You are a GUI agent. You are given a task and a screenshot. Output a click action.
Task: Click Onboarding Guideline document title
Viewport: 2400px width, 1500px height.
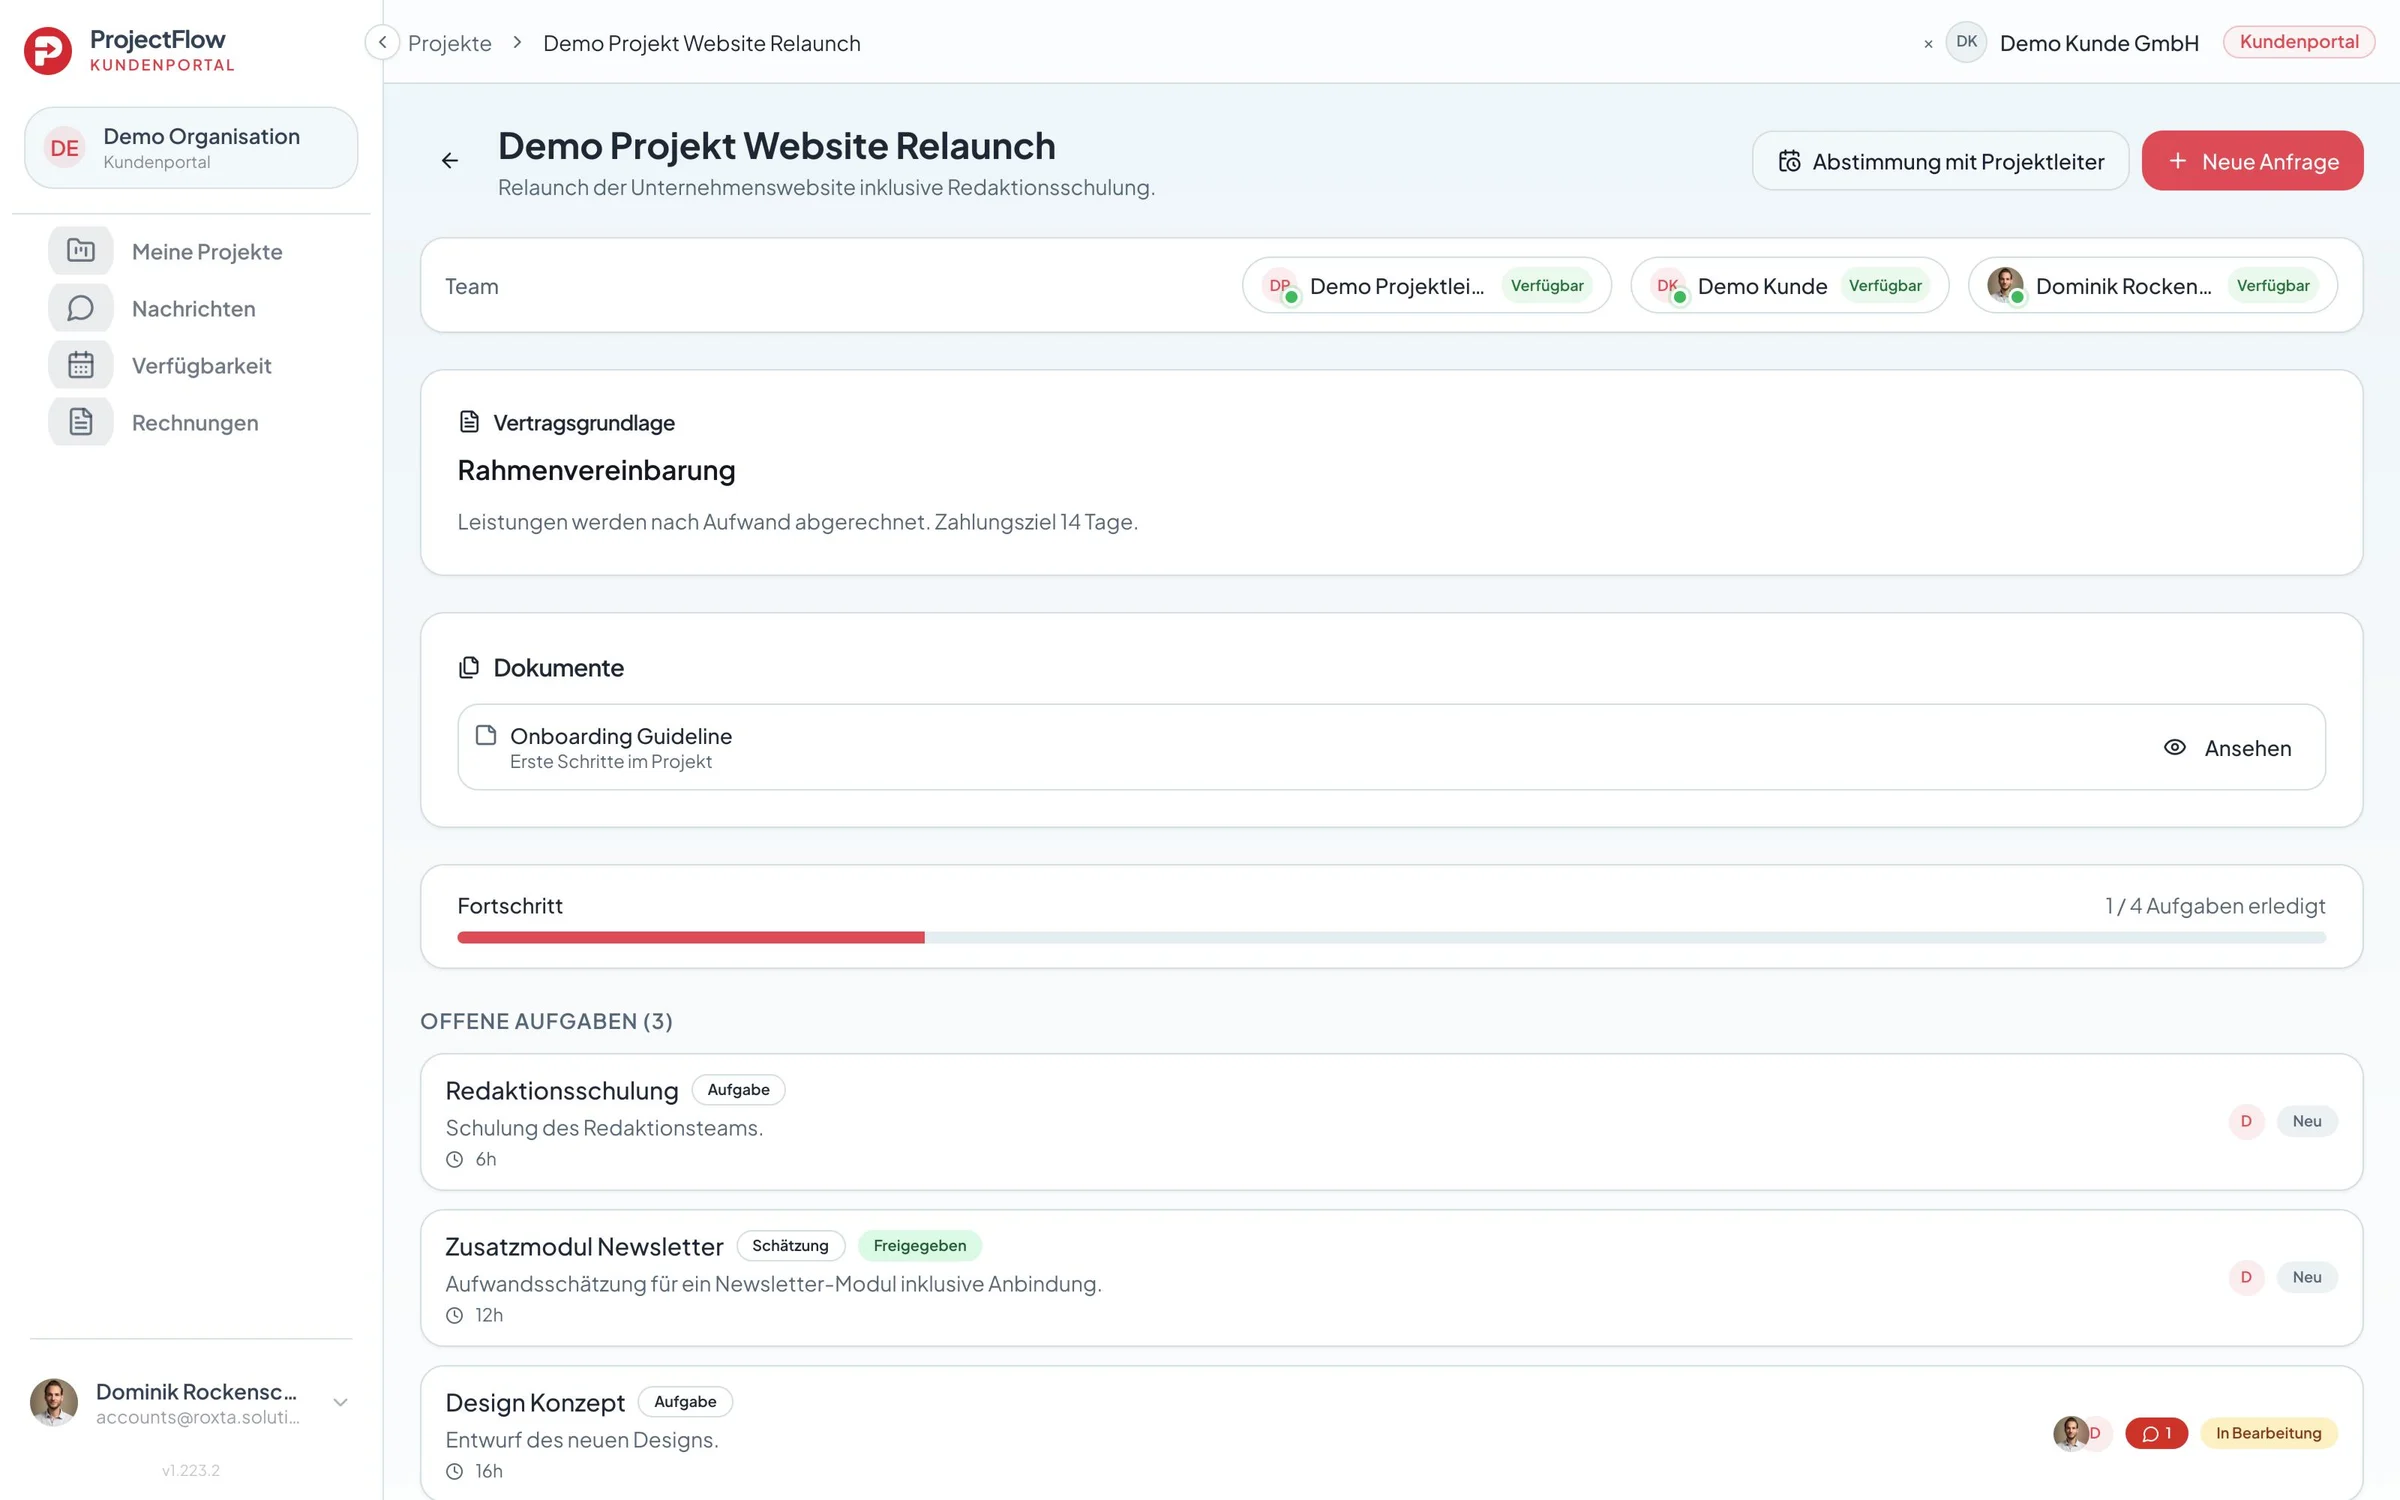coord(621,736)
